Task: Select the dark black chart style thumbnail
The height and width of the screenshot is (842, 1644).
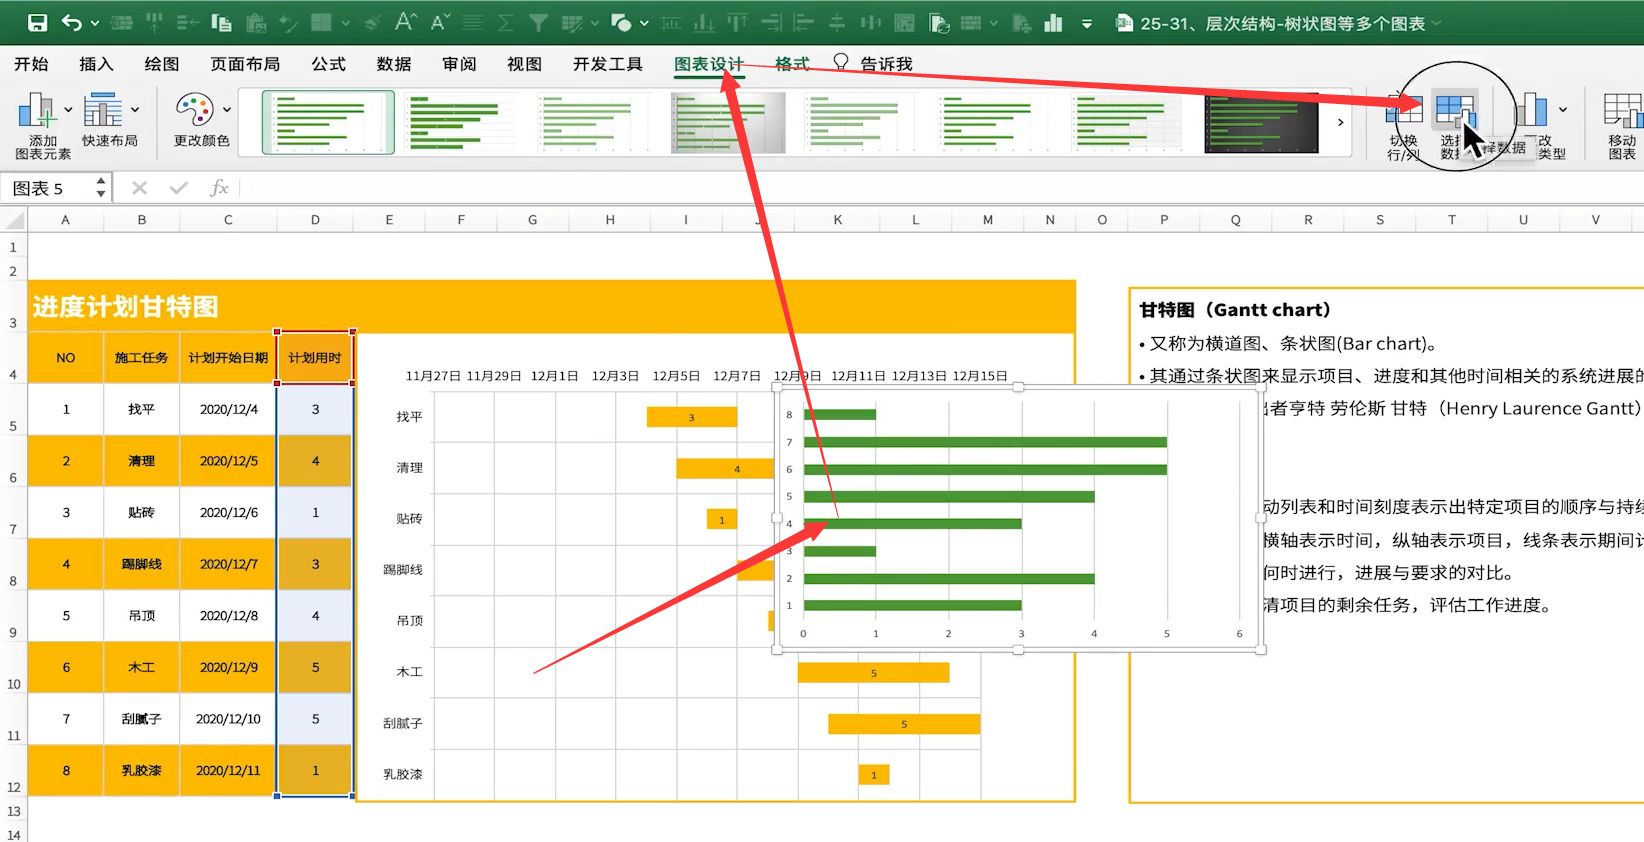Action: [1260, 123]
